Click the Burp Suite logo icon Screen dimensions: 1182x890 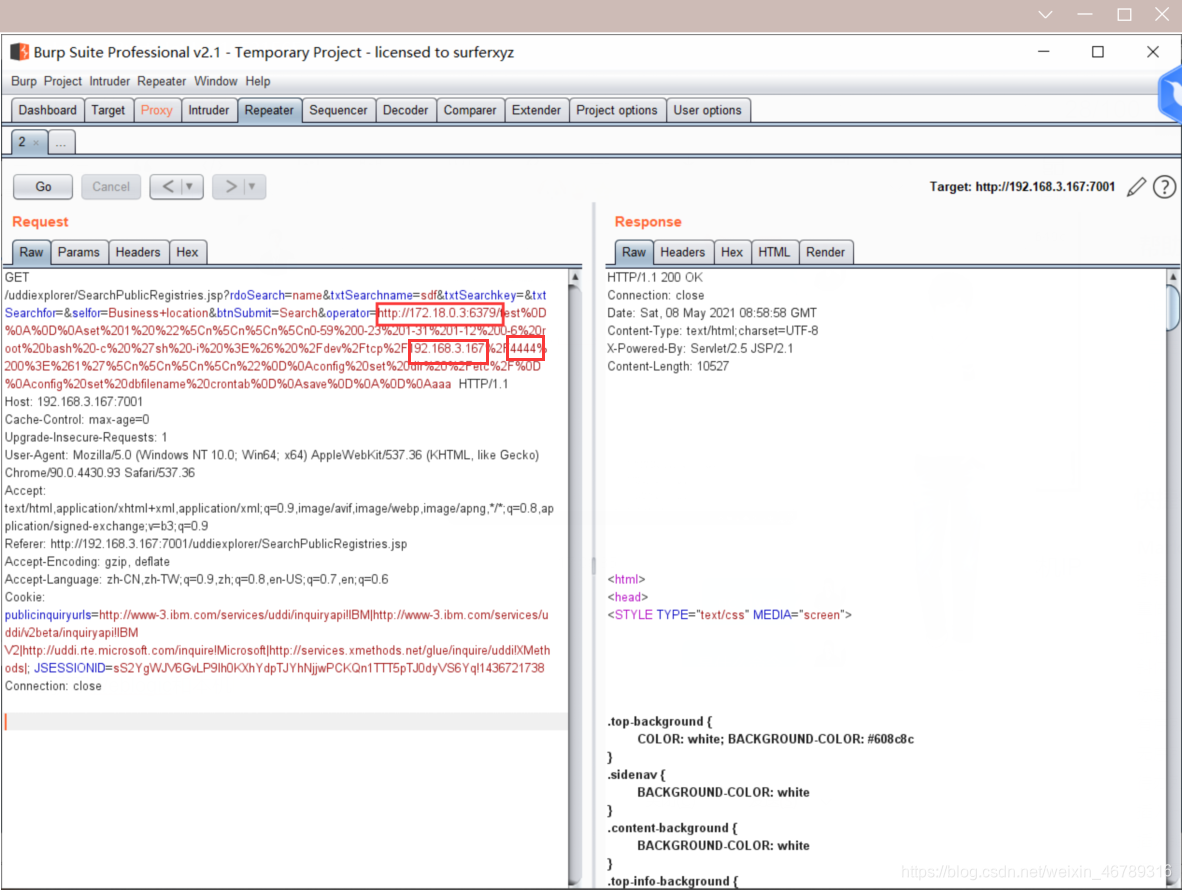[x=20, y=52]
